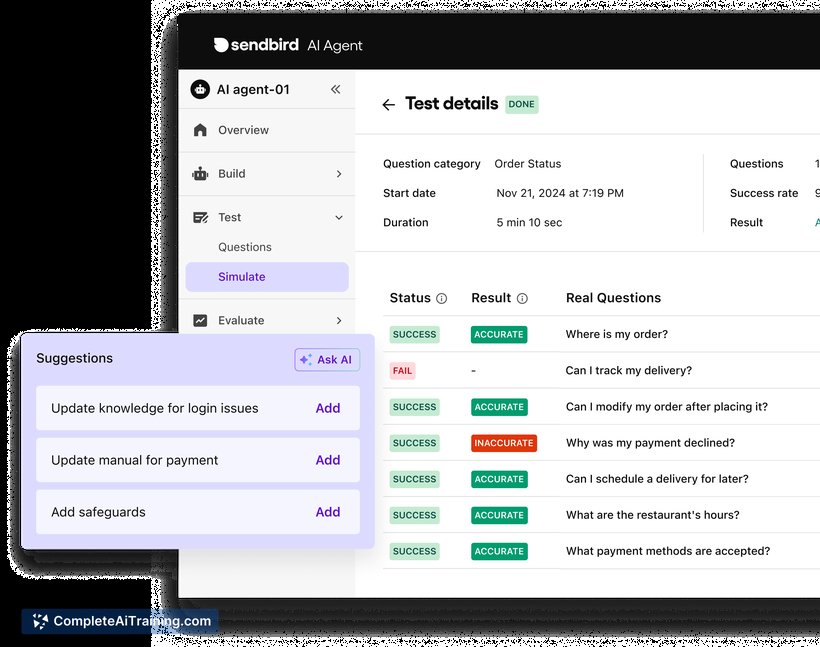The width and height of the screenshot is (820, 647).
Task: Open the Build section label
Action: (232, 174)
